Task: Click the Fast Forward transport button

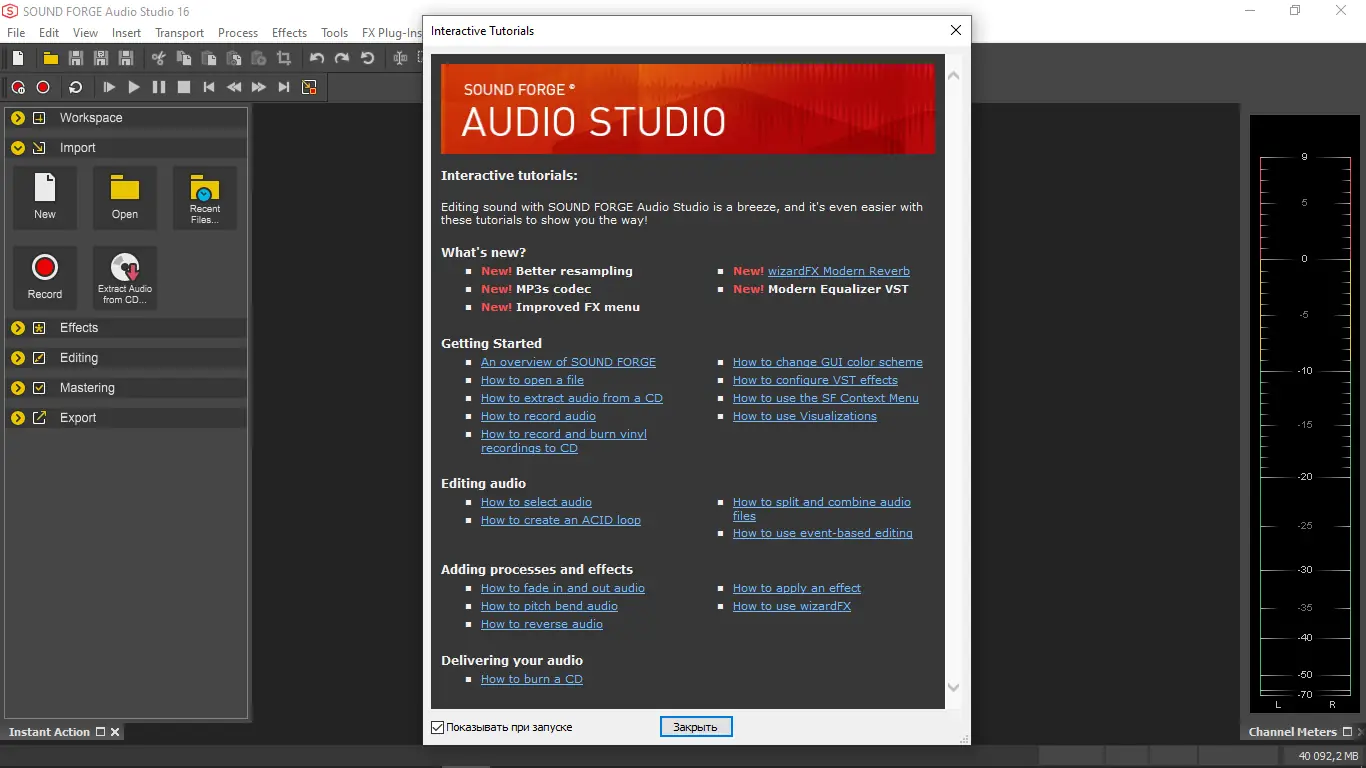Action: [258, 87]
